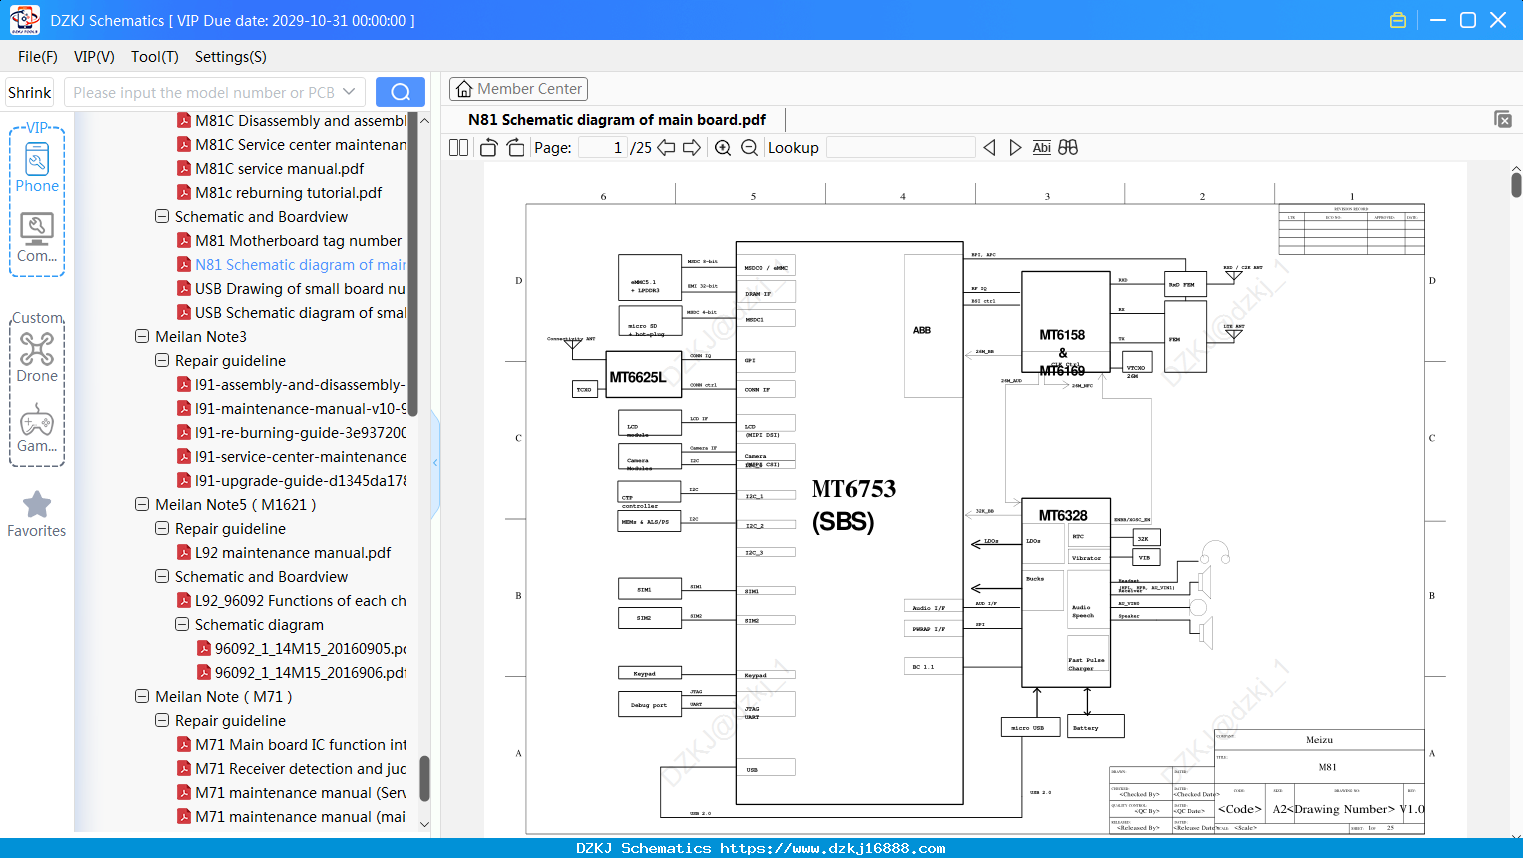The height and width of the screenshot is (858, 1523).
Task: Collapse Meilan Note ( M71 ) node
Action: click(142, 696)
